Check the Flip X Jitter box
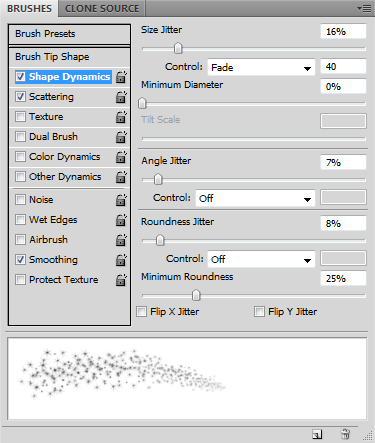The height and width of the screenshot is (443, 375). tap(142, 312)
